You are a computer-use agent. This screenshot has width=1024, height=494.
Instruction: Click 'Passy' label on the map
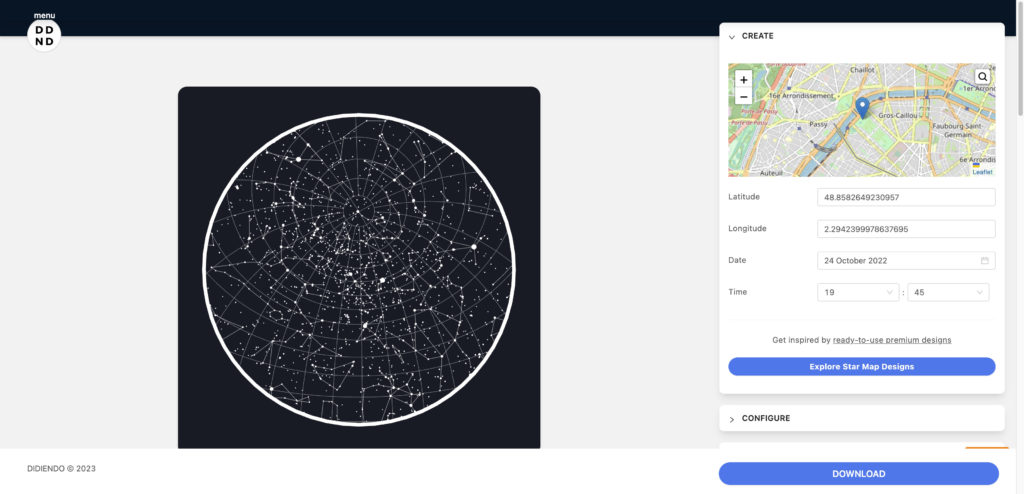pos(818,124)
